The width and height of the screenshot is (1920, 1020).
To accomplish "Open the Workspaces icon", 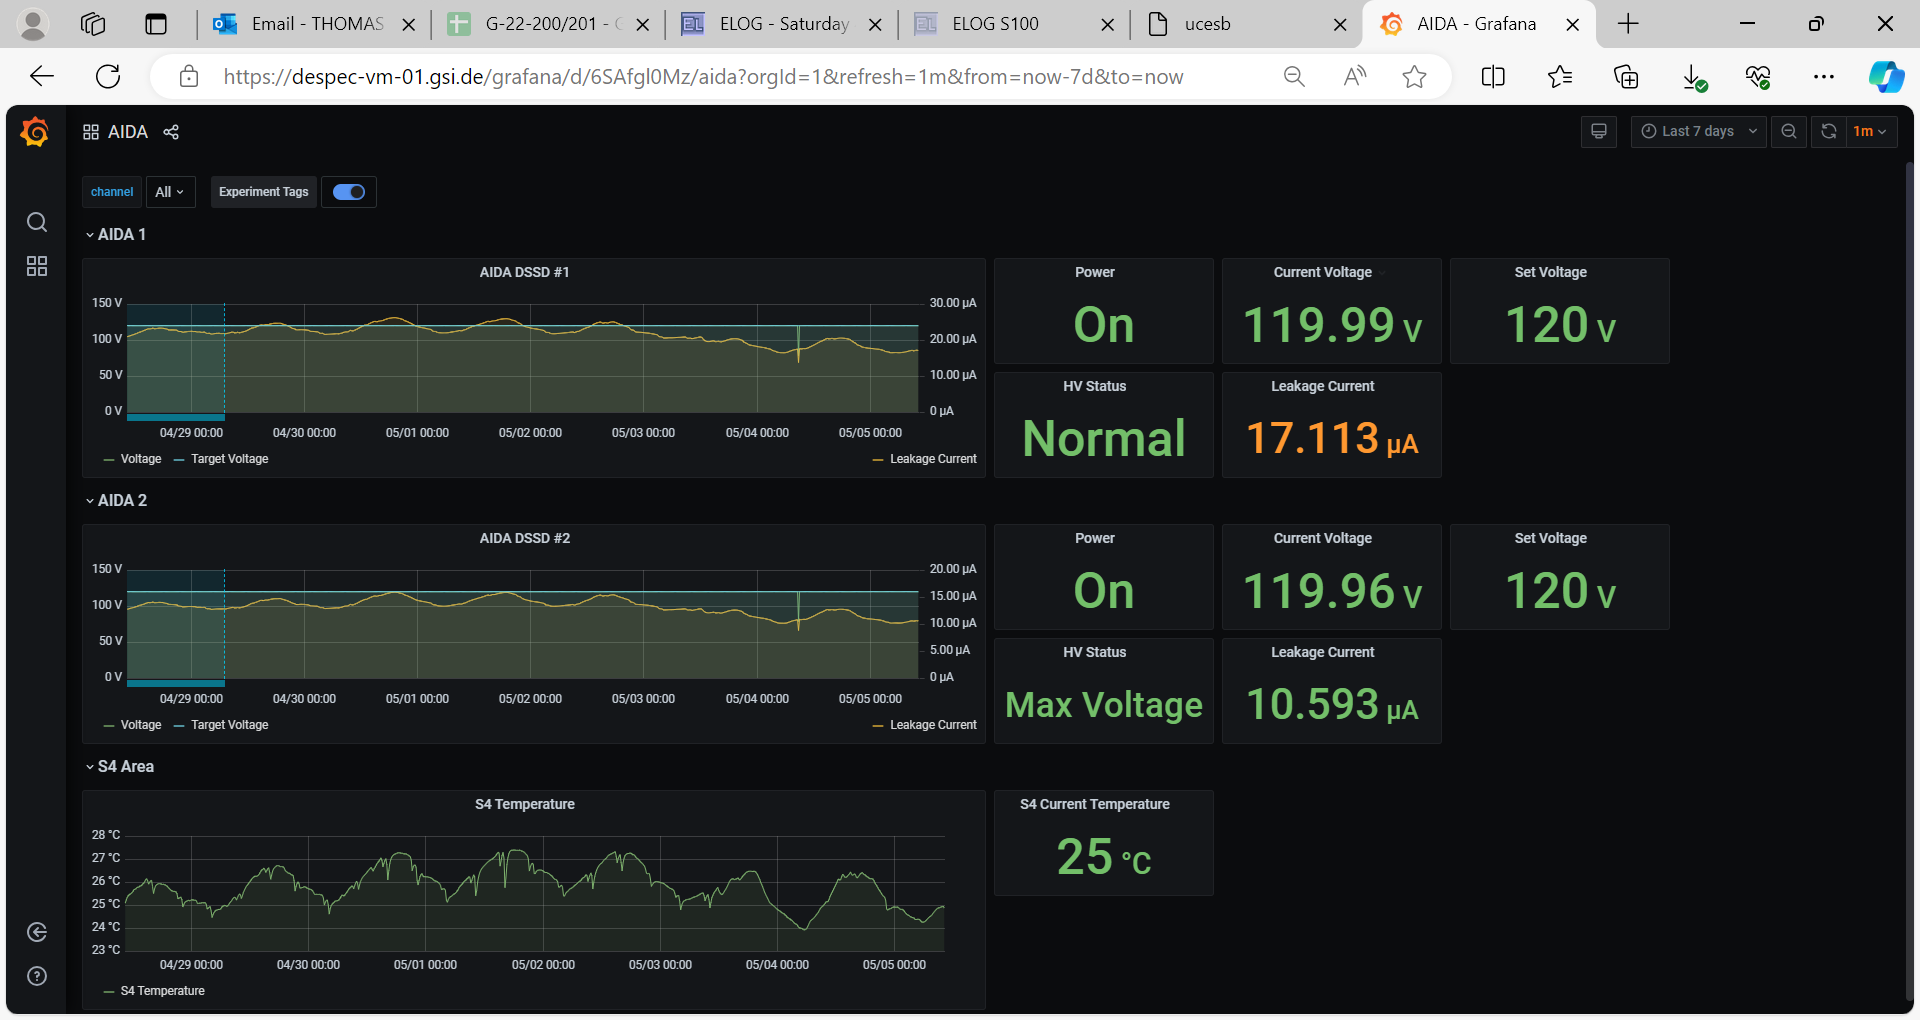I will point(93,24).
